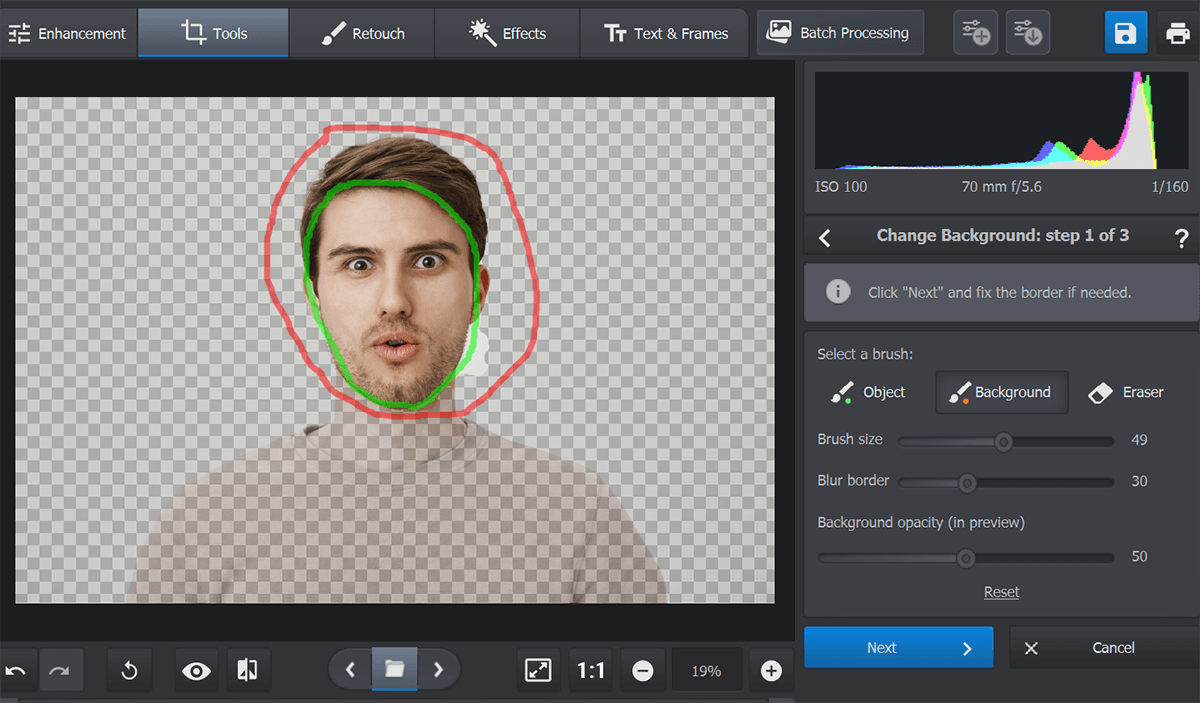Select the Background brush
The image size is (1200, 703).
point(1001,392)
